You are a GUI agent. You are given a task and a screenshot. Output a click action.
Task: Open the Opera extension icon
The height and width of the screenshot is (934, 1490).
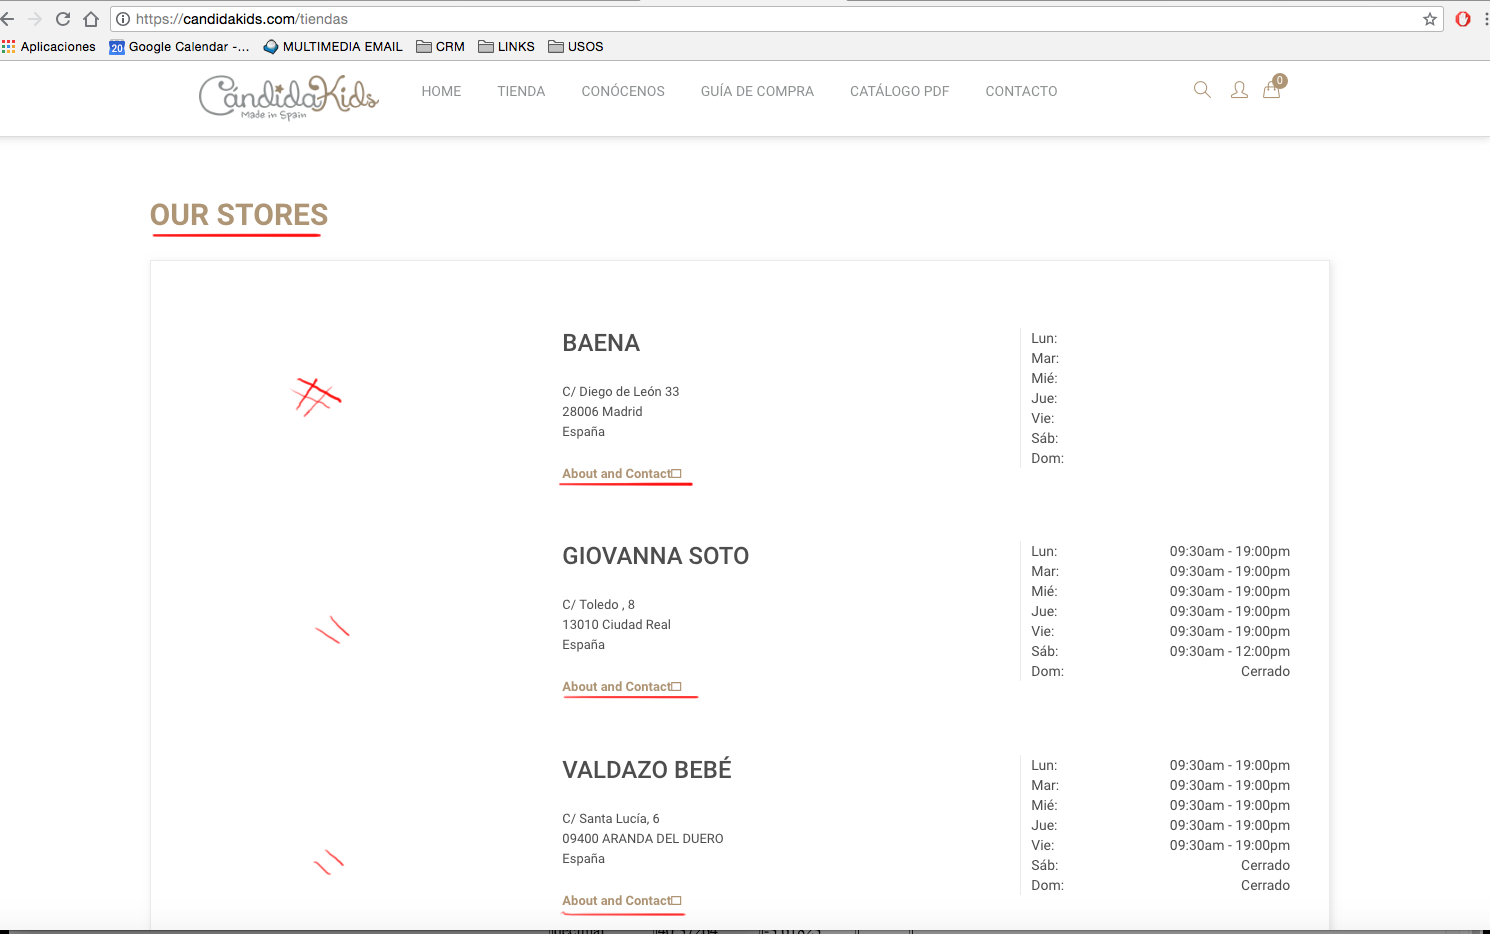pyautogui.click(x=1463, y=19)
